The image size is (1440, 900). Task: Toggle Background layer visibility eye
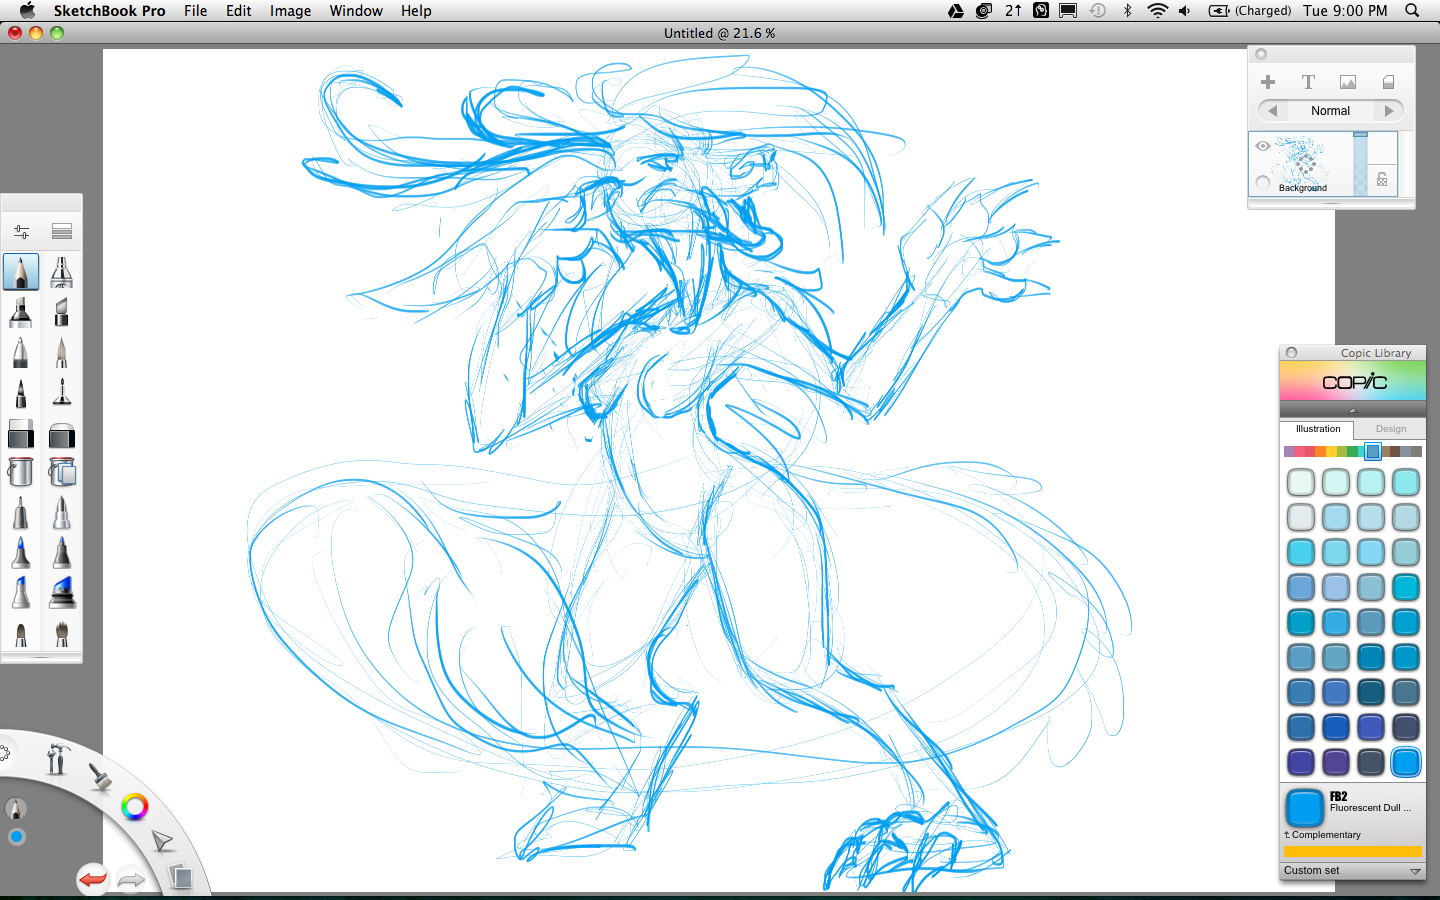coord(1263,146)
